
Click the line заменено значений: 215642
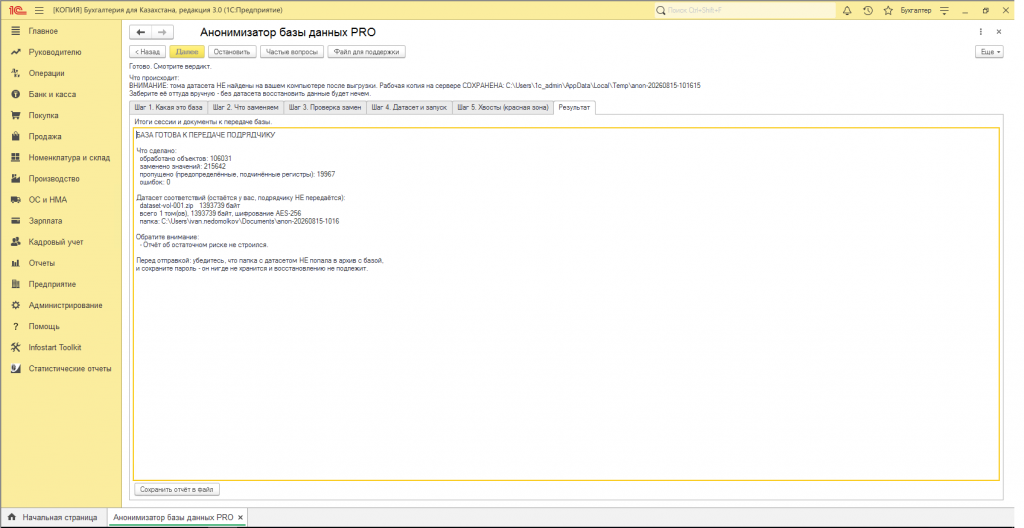183,166
